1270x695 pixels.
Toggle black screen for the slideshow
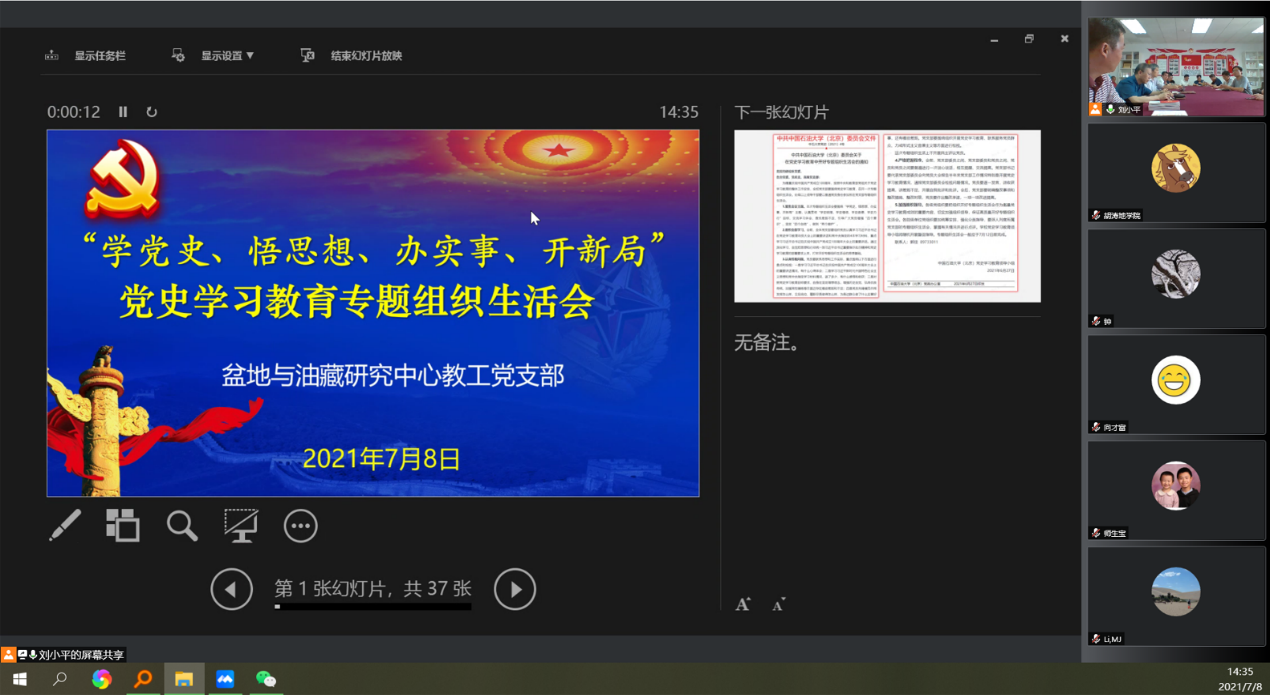(x=241, y=526)
